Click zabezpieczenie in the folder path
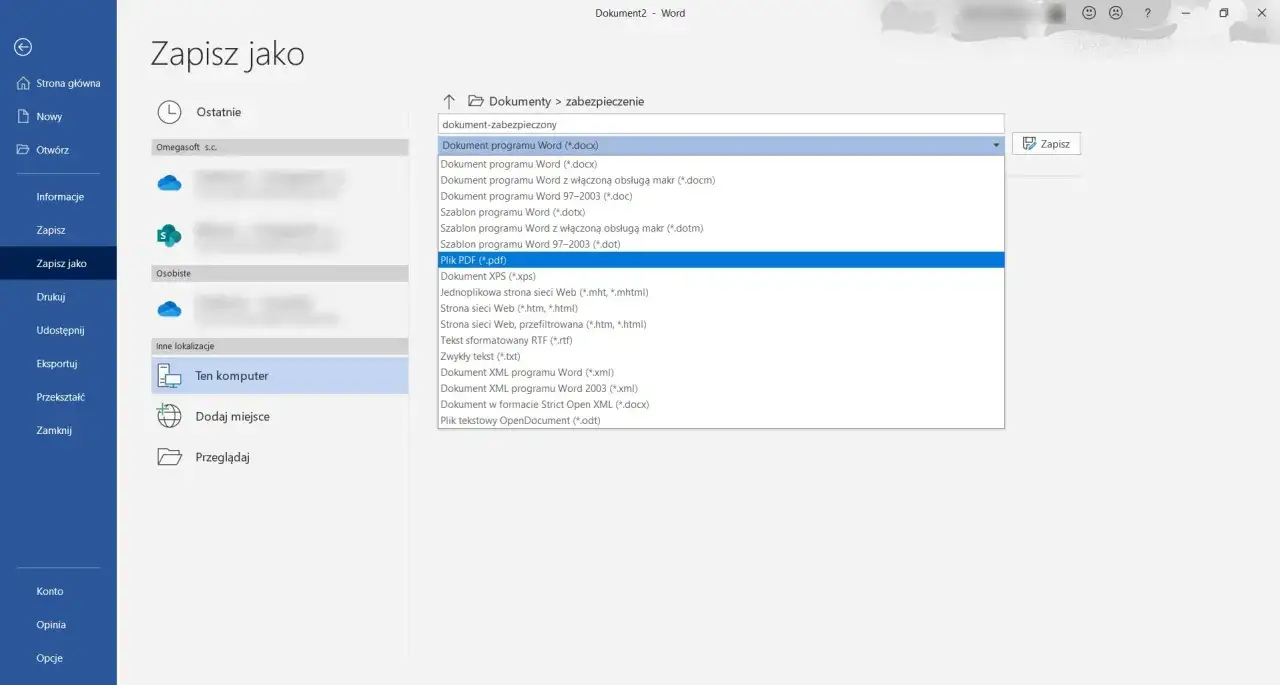 [x=605, y=101]
